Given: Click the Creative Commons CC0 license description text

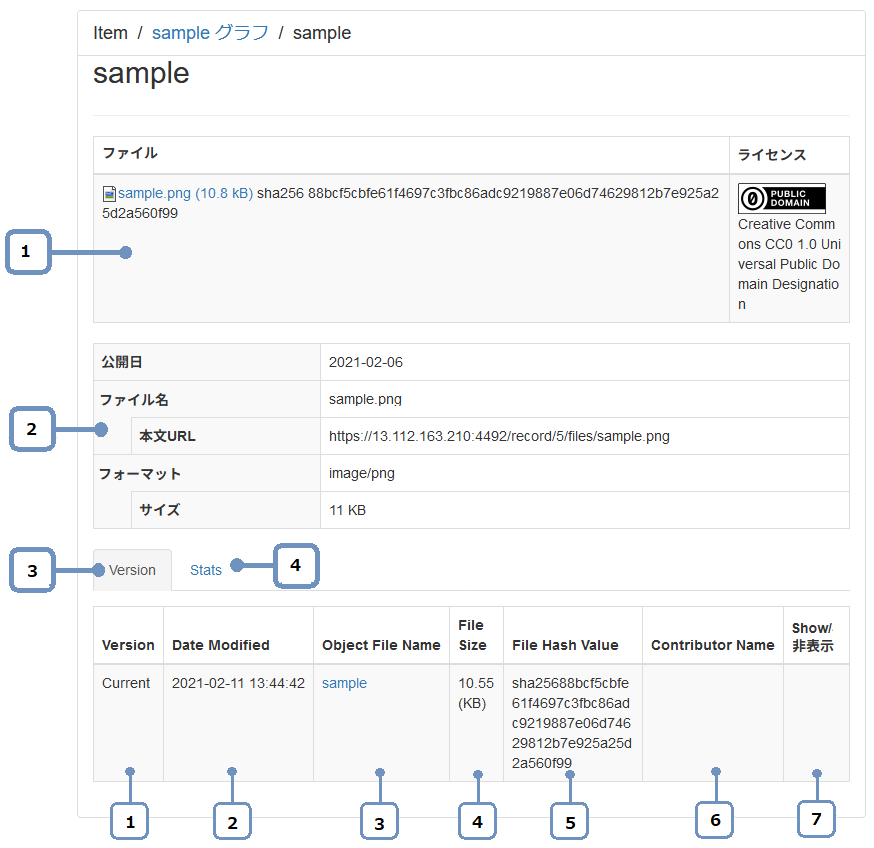Looking at the screenshot, I should (x=787, y=264).
